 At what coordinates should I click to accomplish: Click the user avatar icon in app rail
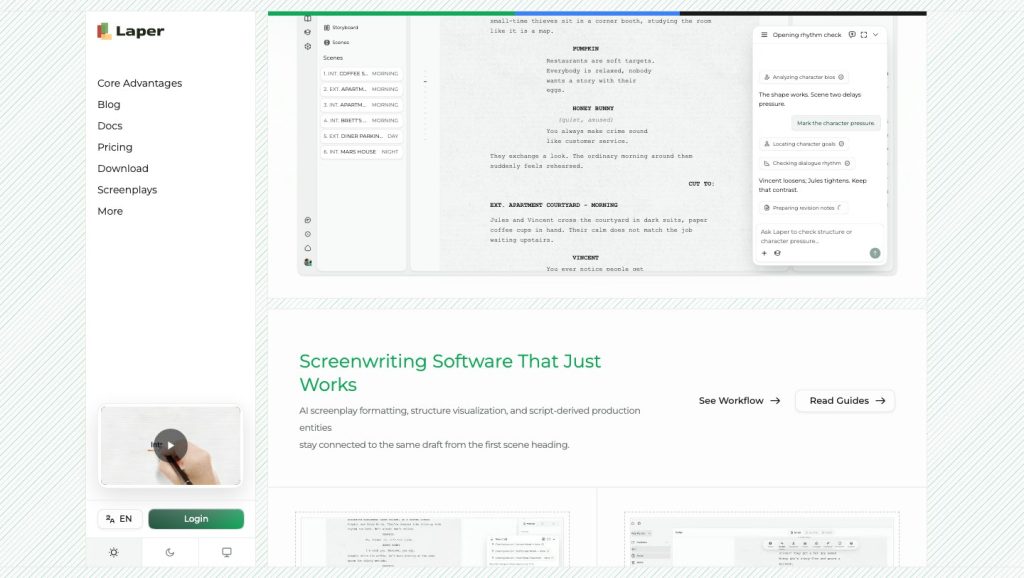[x=308, y=263]
